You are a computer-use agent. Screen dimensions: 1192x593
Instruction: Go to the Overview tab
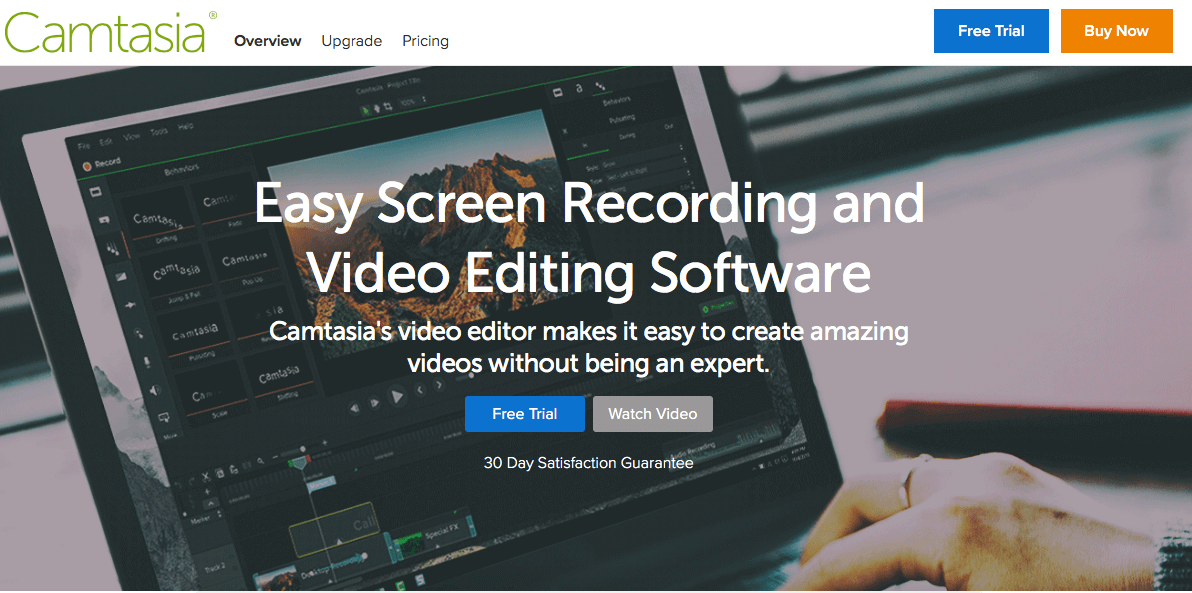[267, 41]
